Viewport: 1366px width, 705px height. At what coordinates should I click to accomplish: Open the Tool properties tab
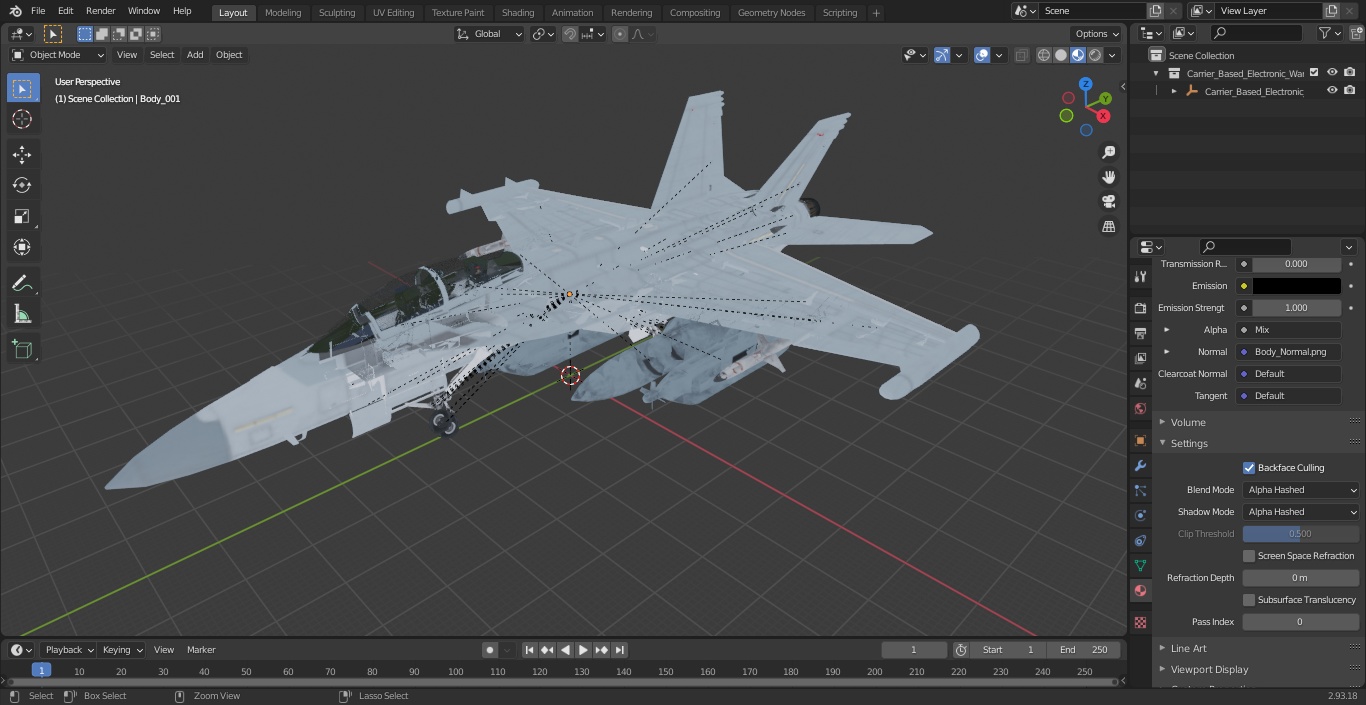[x=1140, y=277]
